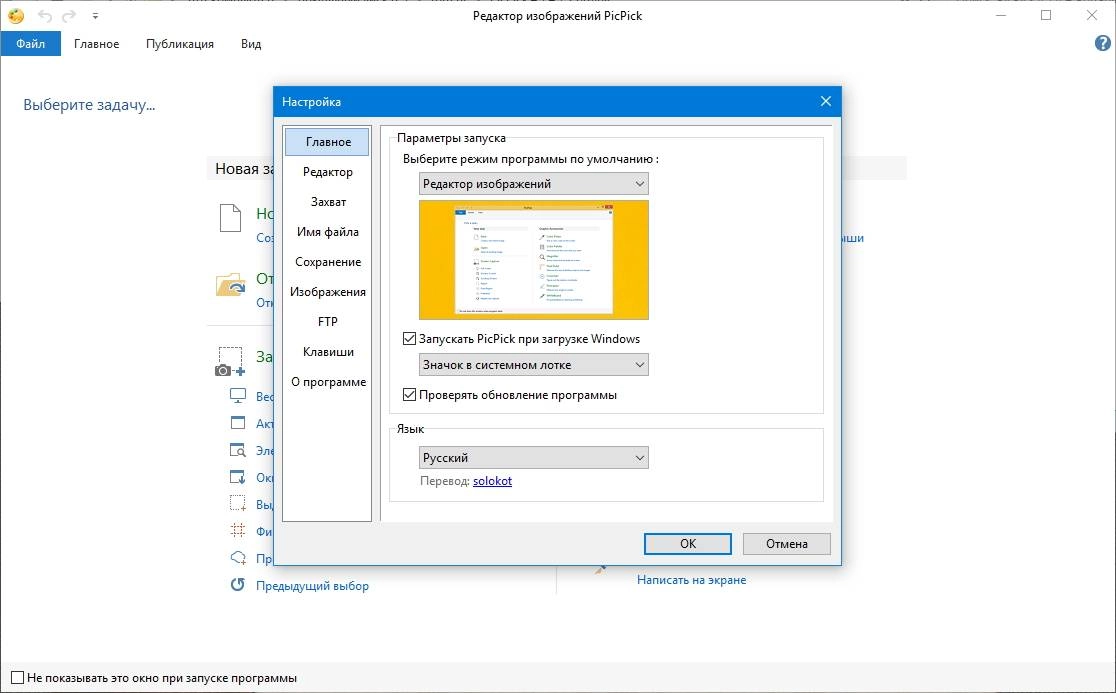Click the fixed region capture icon

(x=238, y=531)
